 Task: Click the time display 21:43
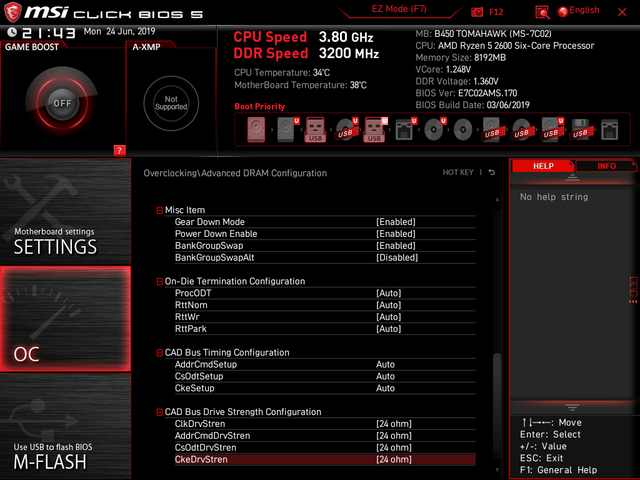click(49, 33)
